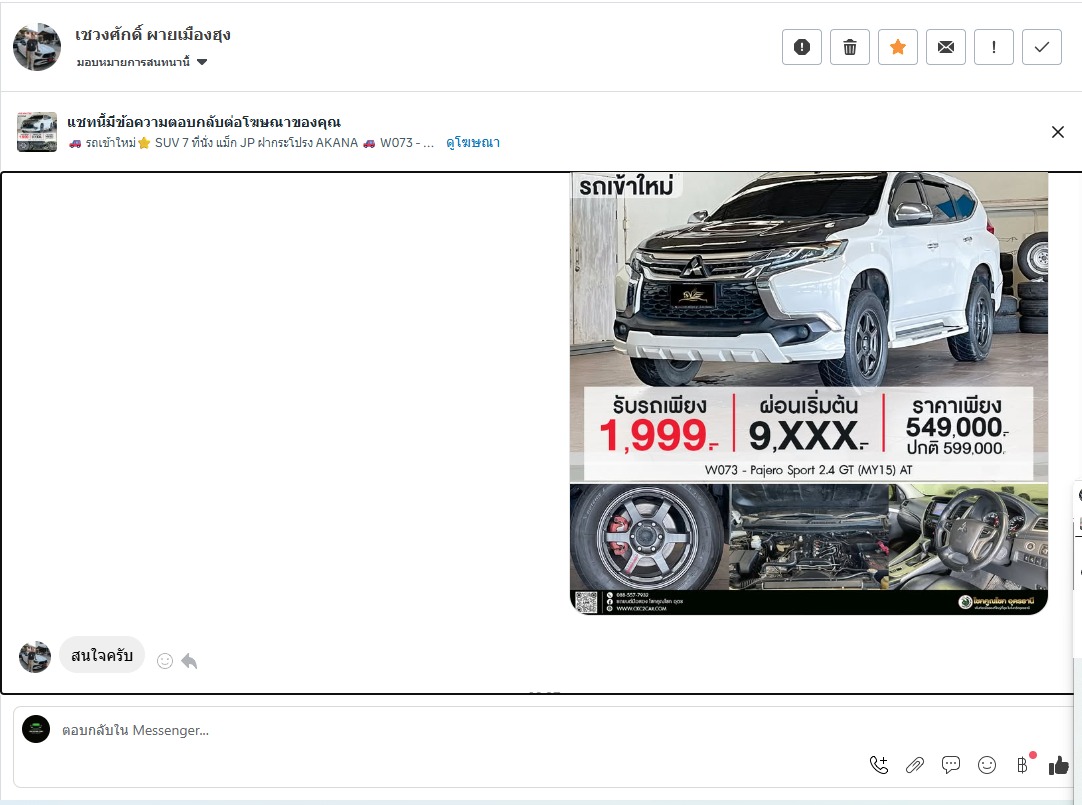Flag conversation with the plain exclamation mark icon
This screenshot has width=1082, height=805.
(994, 47)
